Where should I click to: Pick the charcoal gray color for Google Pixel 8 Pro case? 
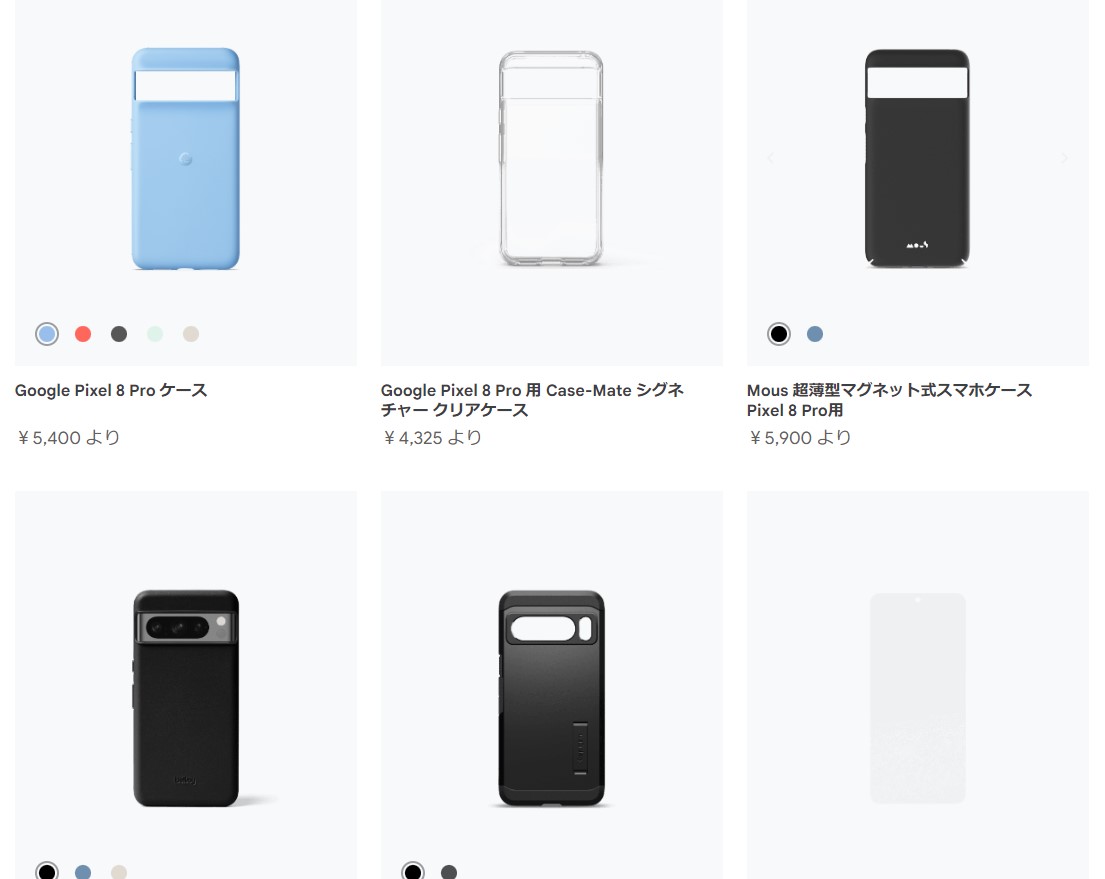(119, 334)
